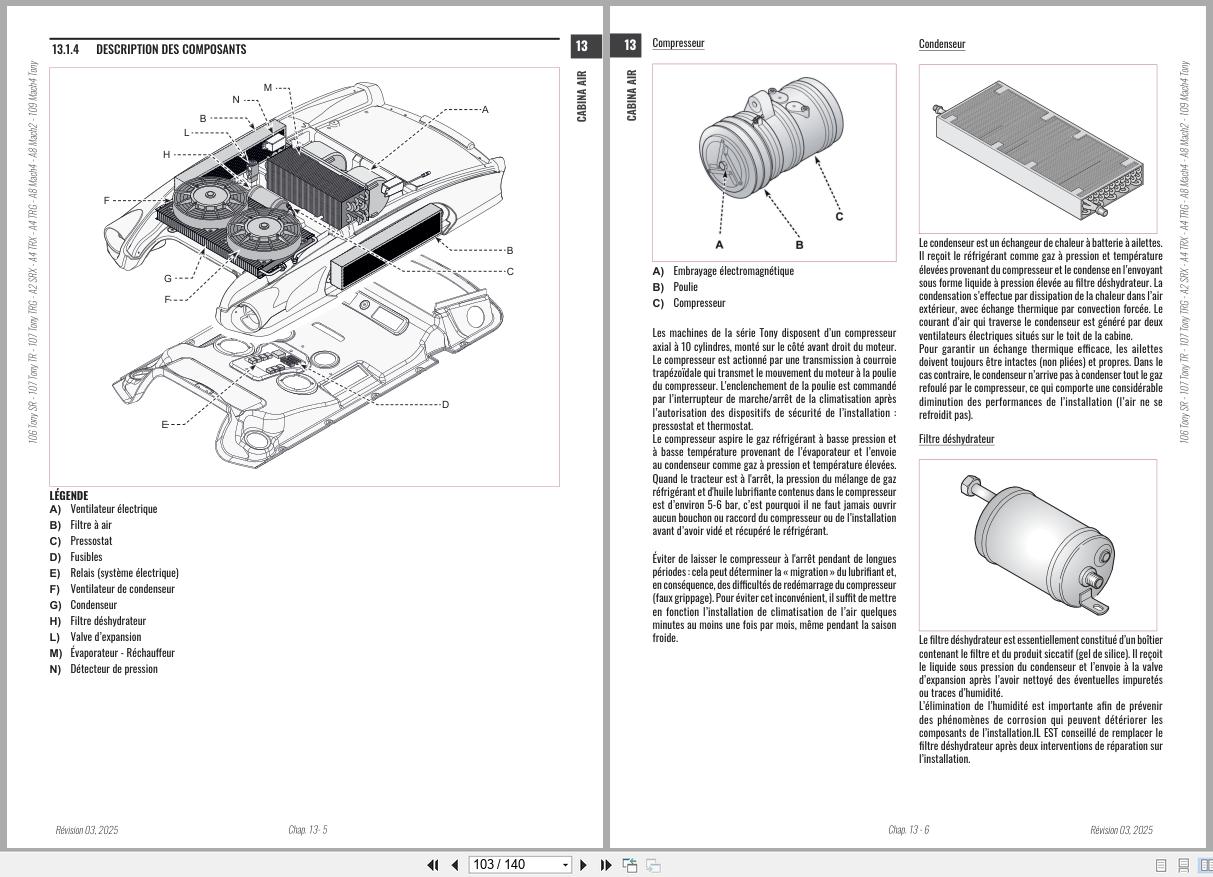This screenshot has height=877, width=1213.
Task: Switch to single page layout
Action: point(1162,865)
